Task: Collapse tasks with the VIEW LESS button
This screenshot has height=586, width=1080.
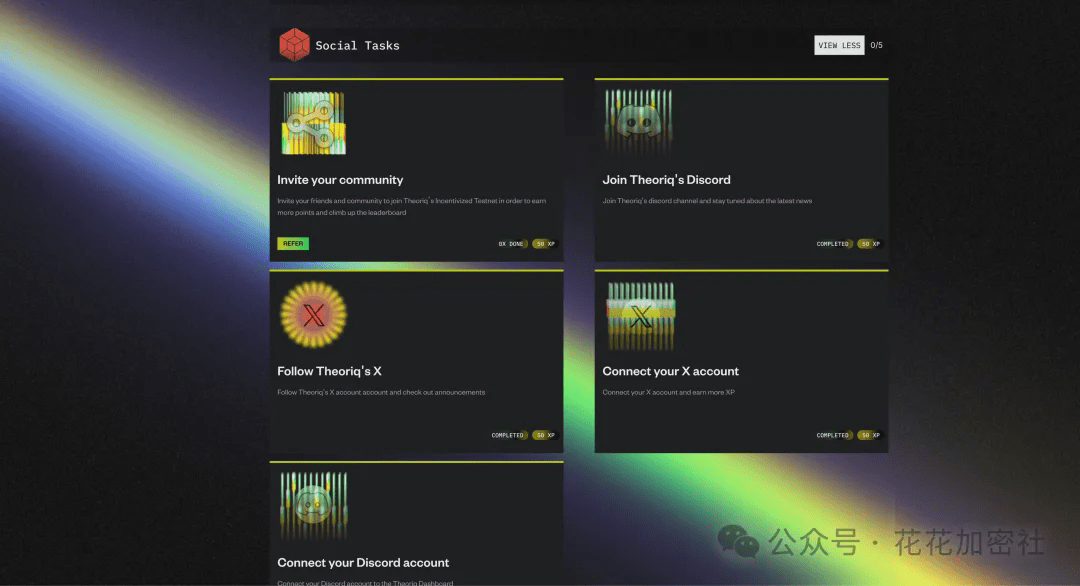Action: tap(839, 45)
